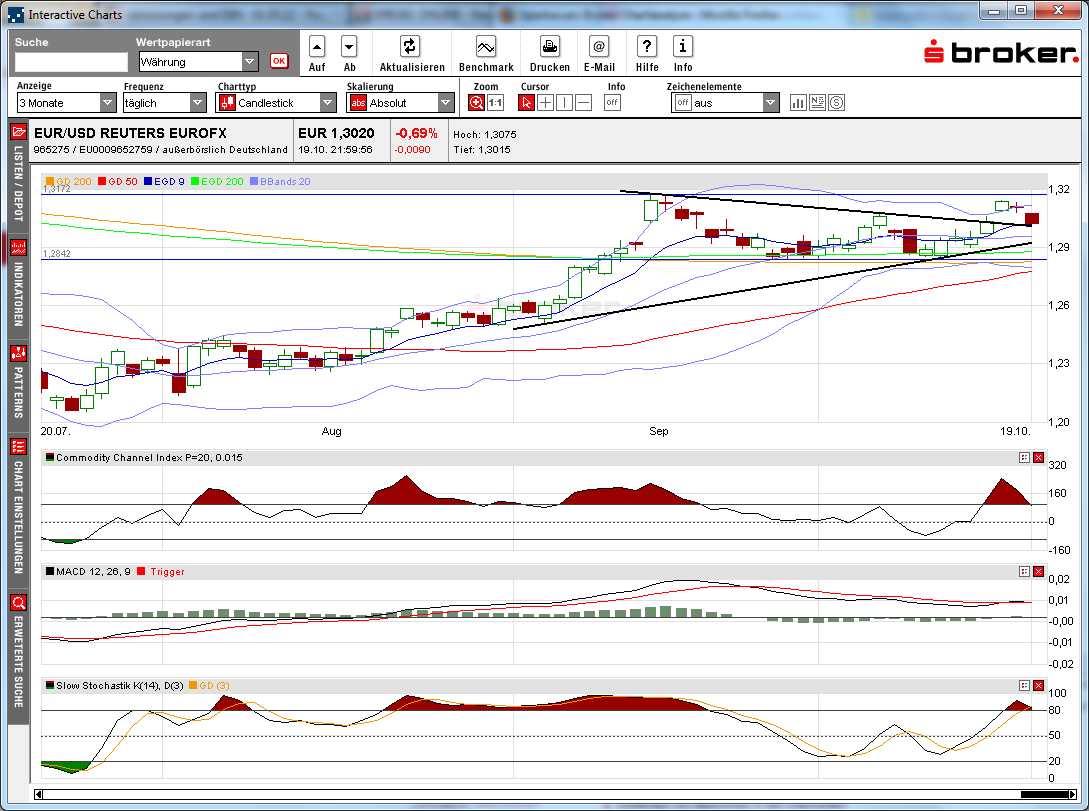The height and width of the screenshot is (811, 1089).
Task: Open the Wertpapierart Währung dropdown
Action: pos(199,62)
